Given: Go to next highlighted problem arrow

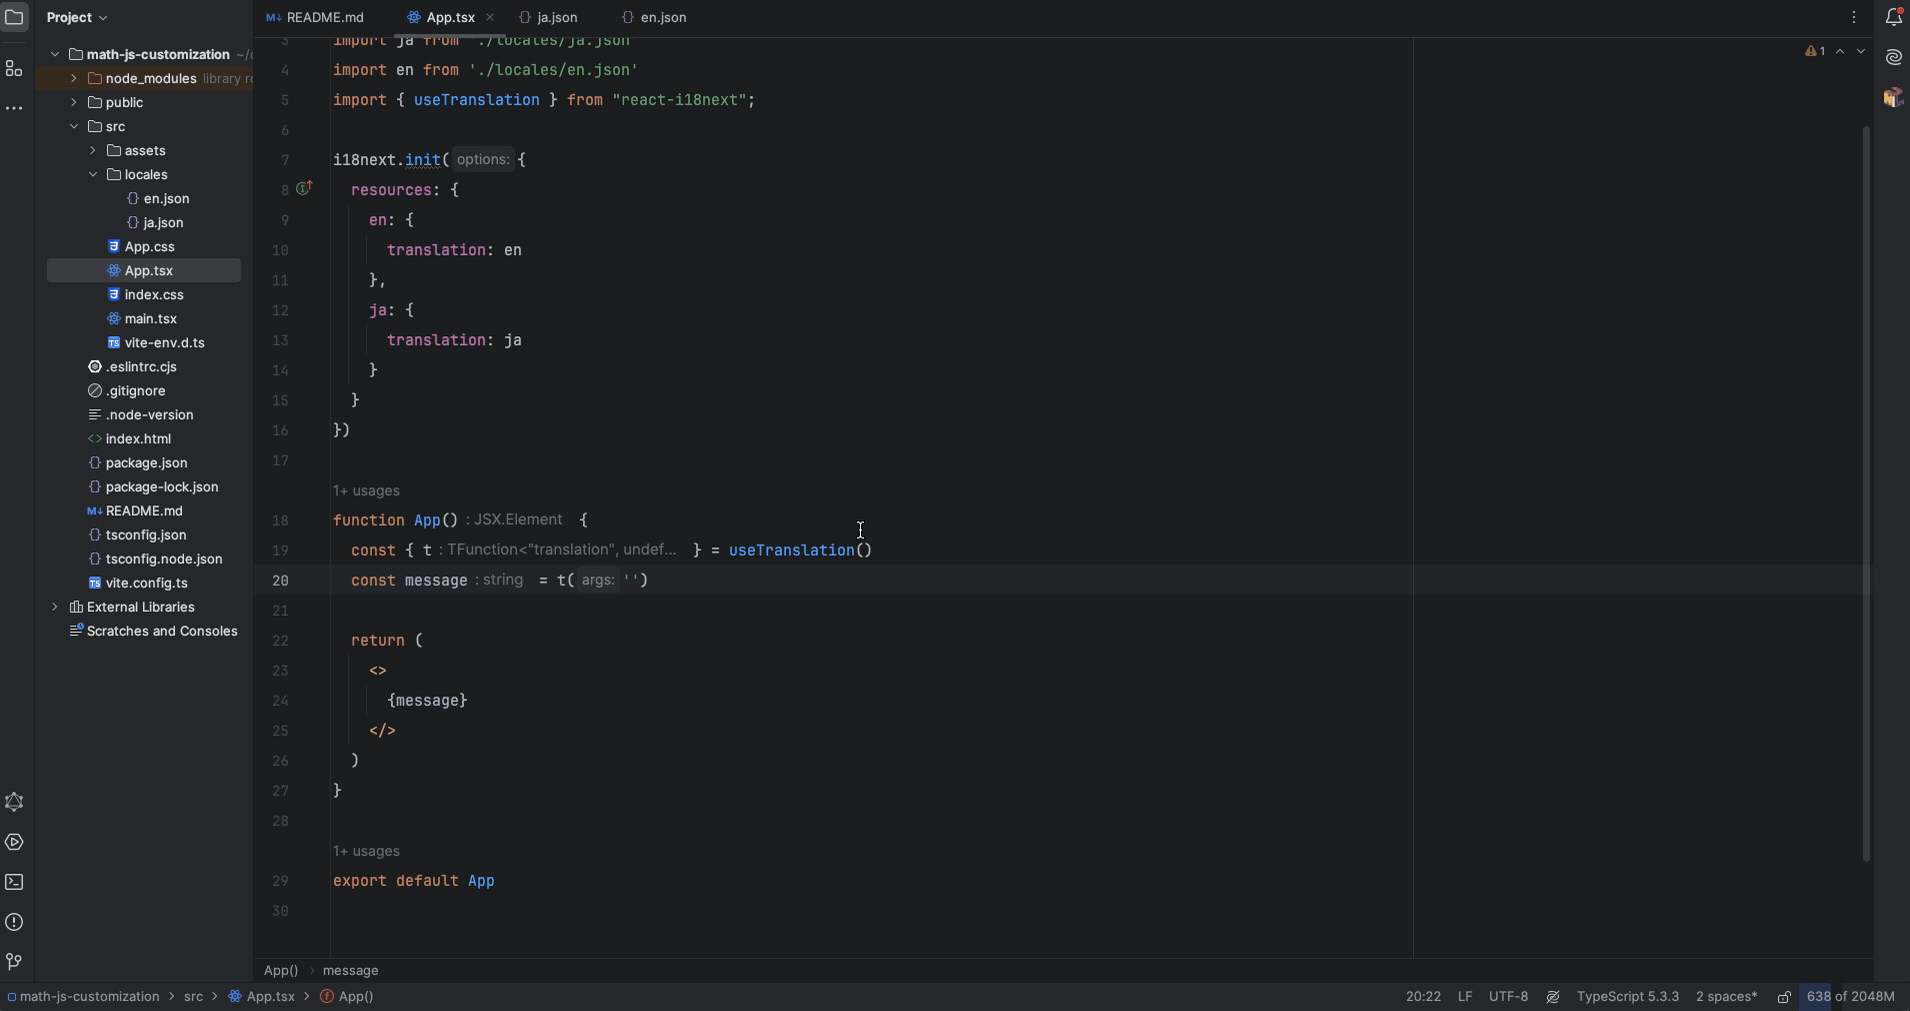Looking at the screenshot, I should coord(1861,51).
